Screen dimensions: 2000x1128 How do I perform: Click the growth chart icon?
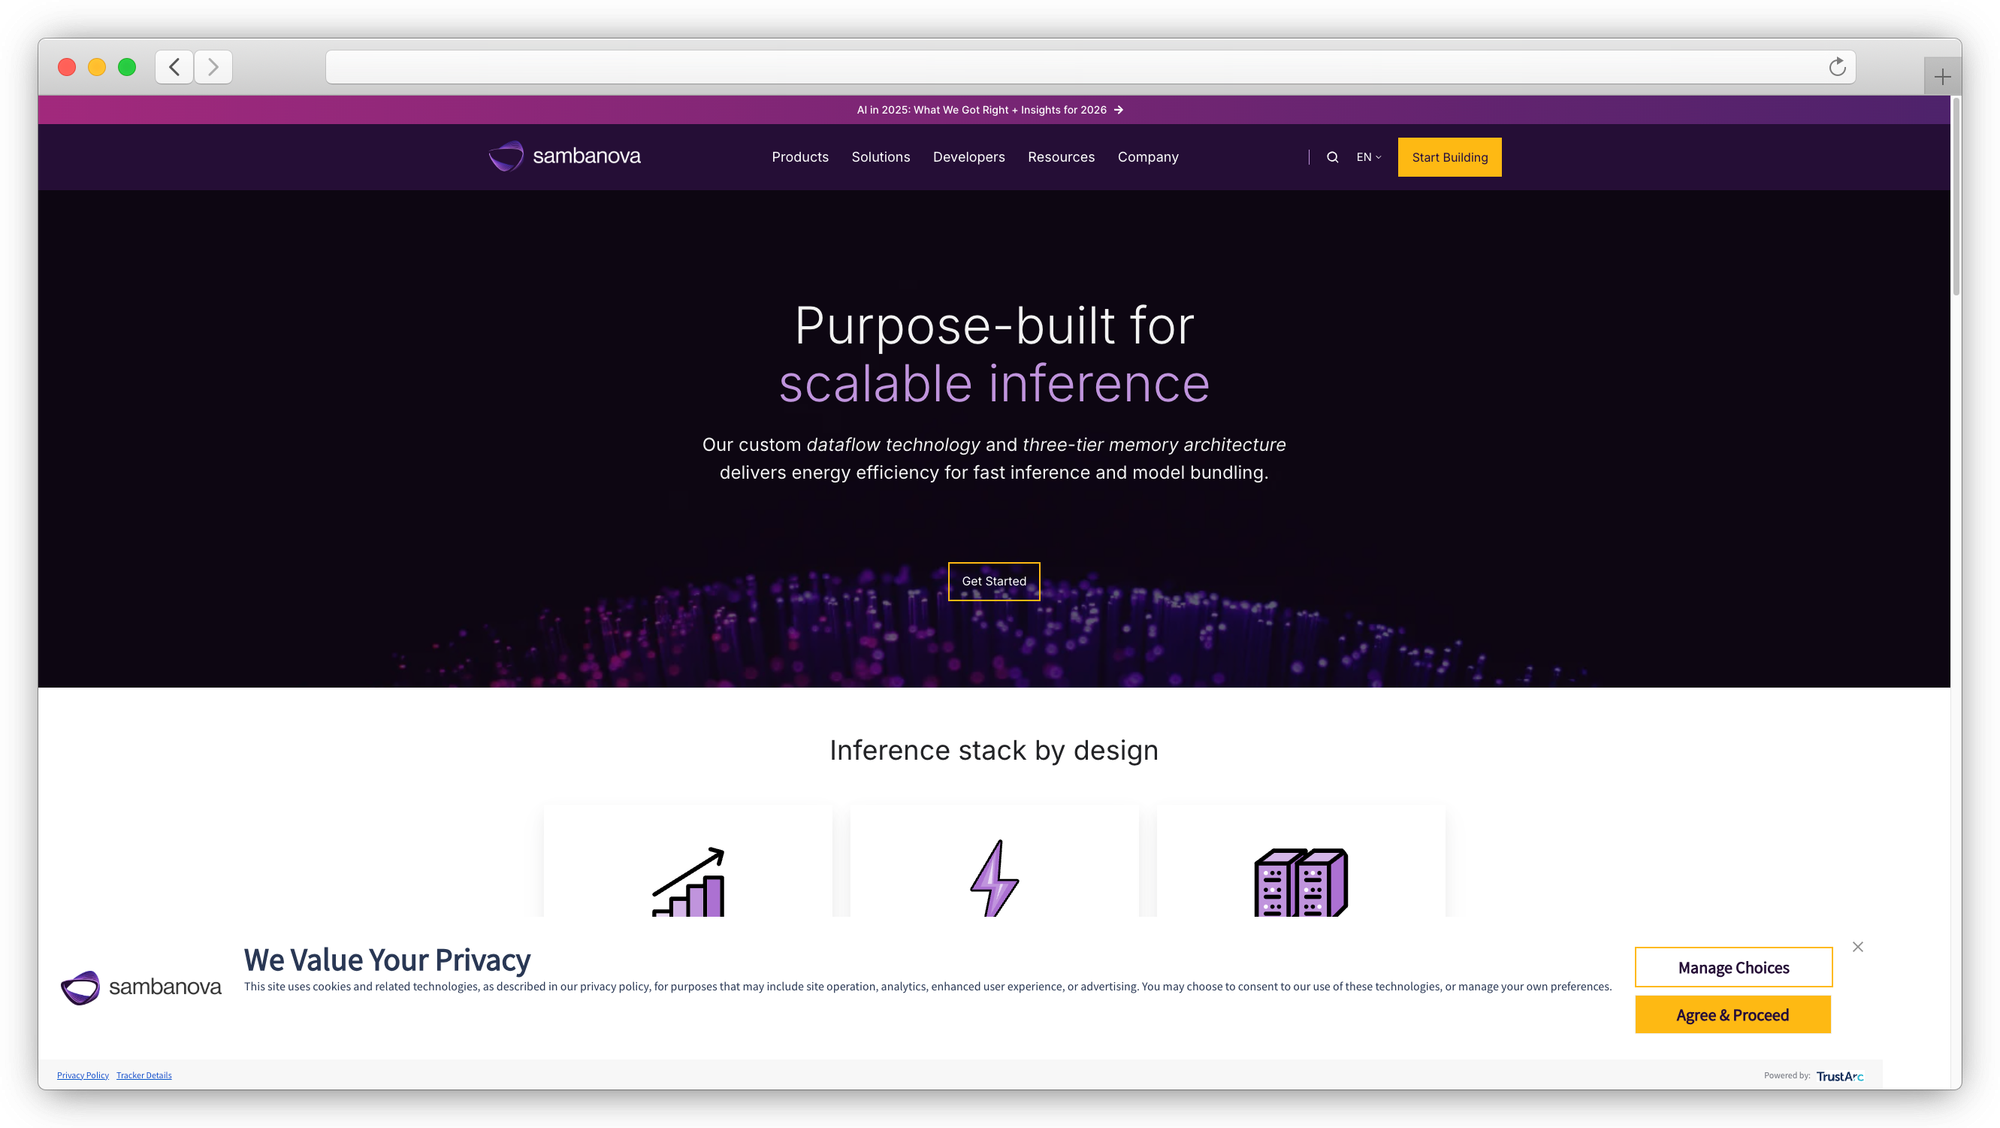(x=688, y=882)
